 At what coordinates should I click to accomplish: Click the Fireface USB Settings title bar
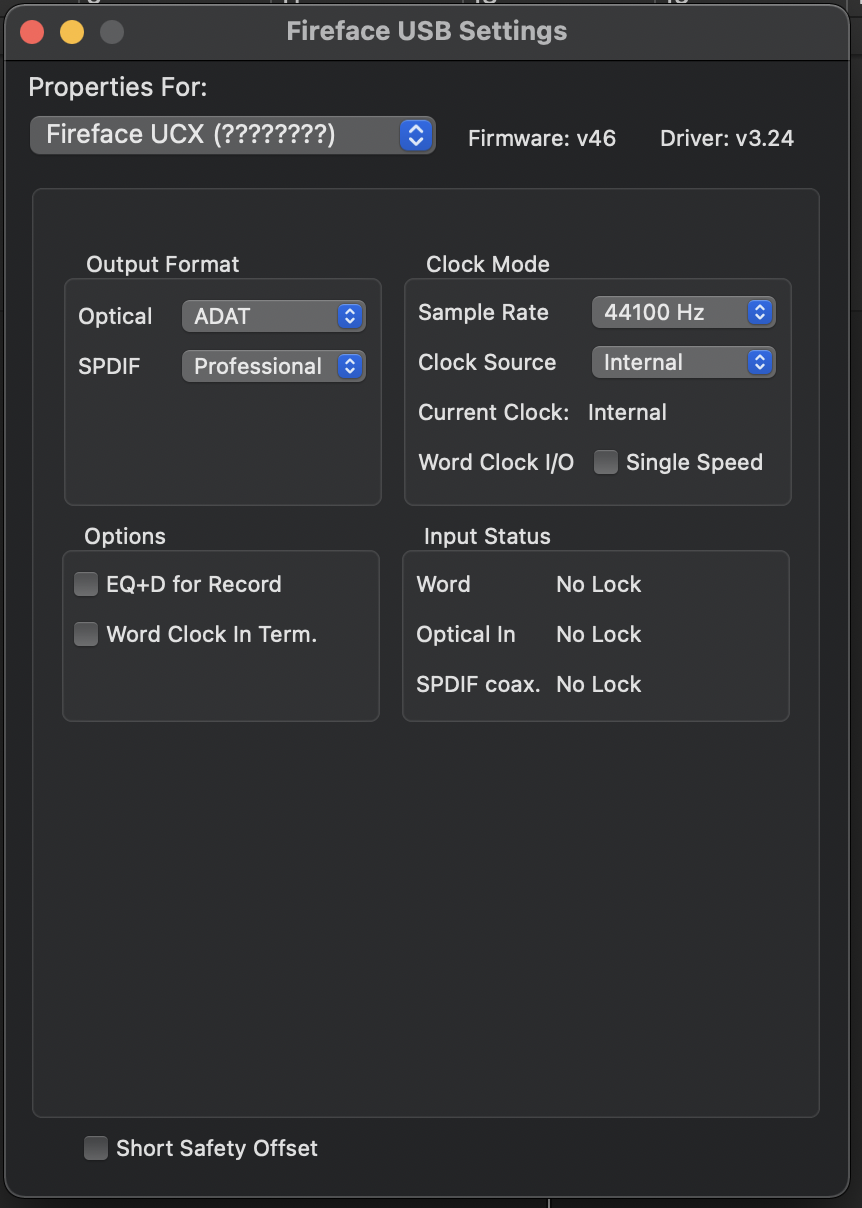[427, 31]
